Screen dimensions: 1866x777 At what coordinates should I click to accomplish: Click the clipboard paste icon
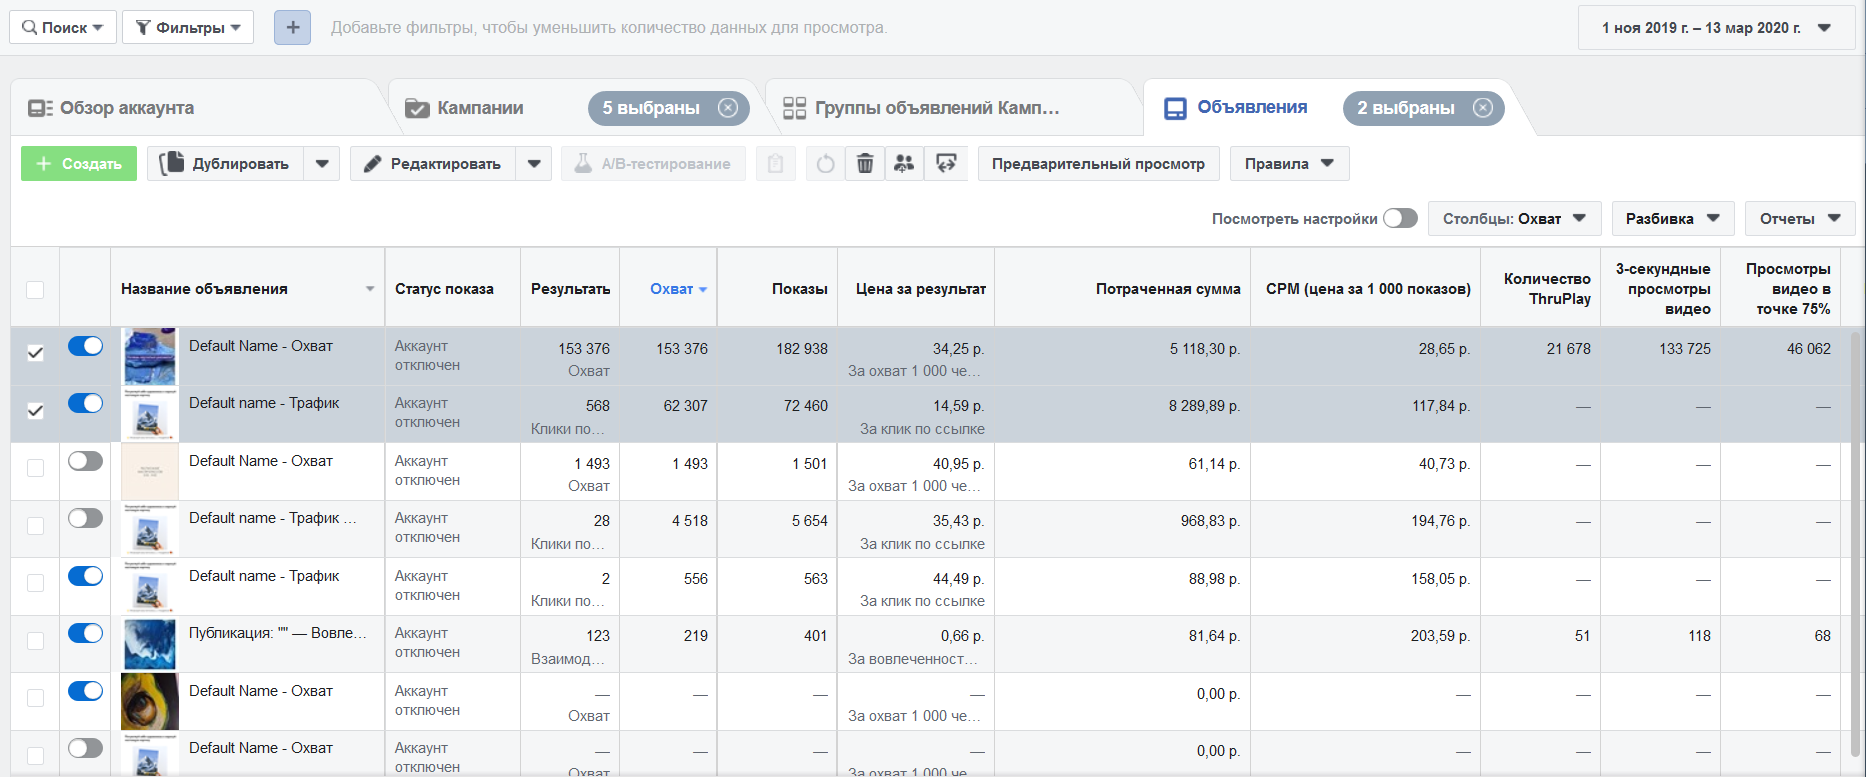coord(775,164)
